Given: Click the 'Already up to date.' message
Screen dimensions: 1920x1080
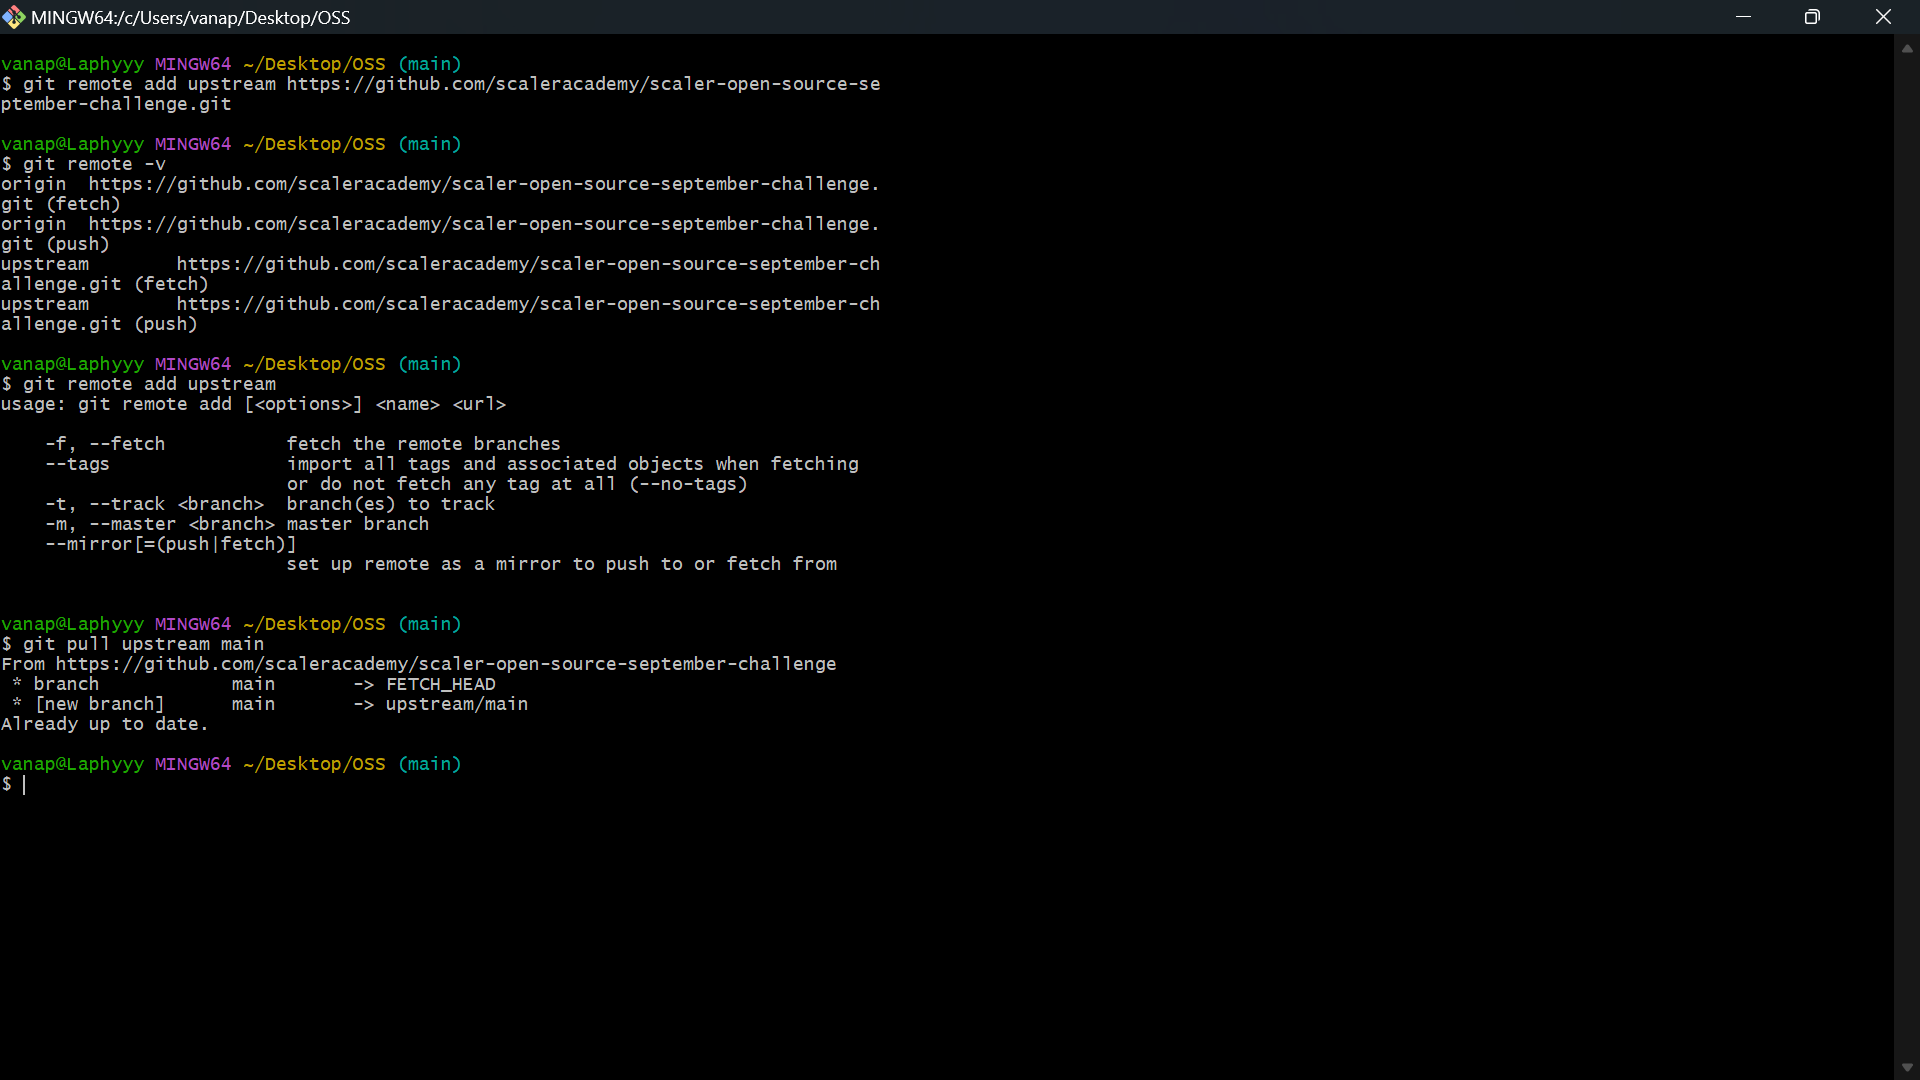Looking at the screenshot, I should 104,724.
